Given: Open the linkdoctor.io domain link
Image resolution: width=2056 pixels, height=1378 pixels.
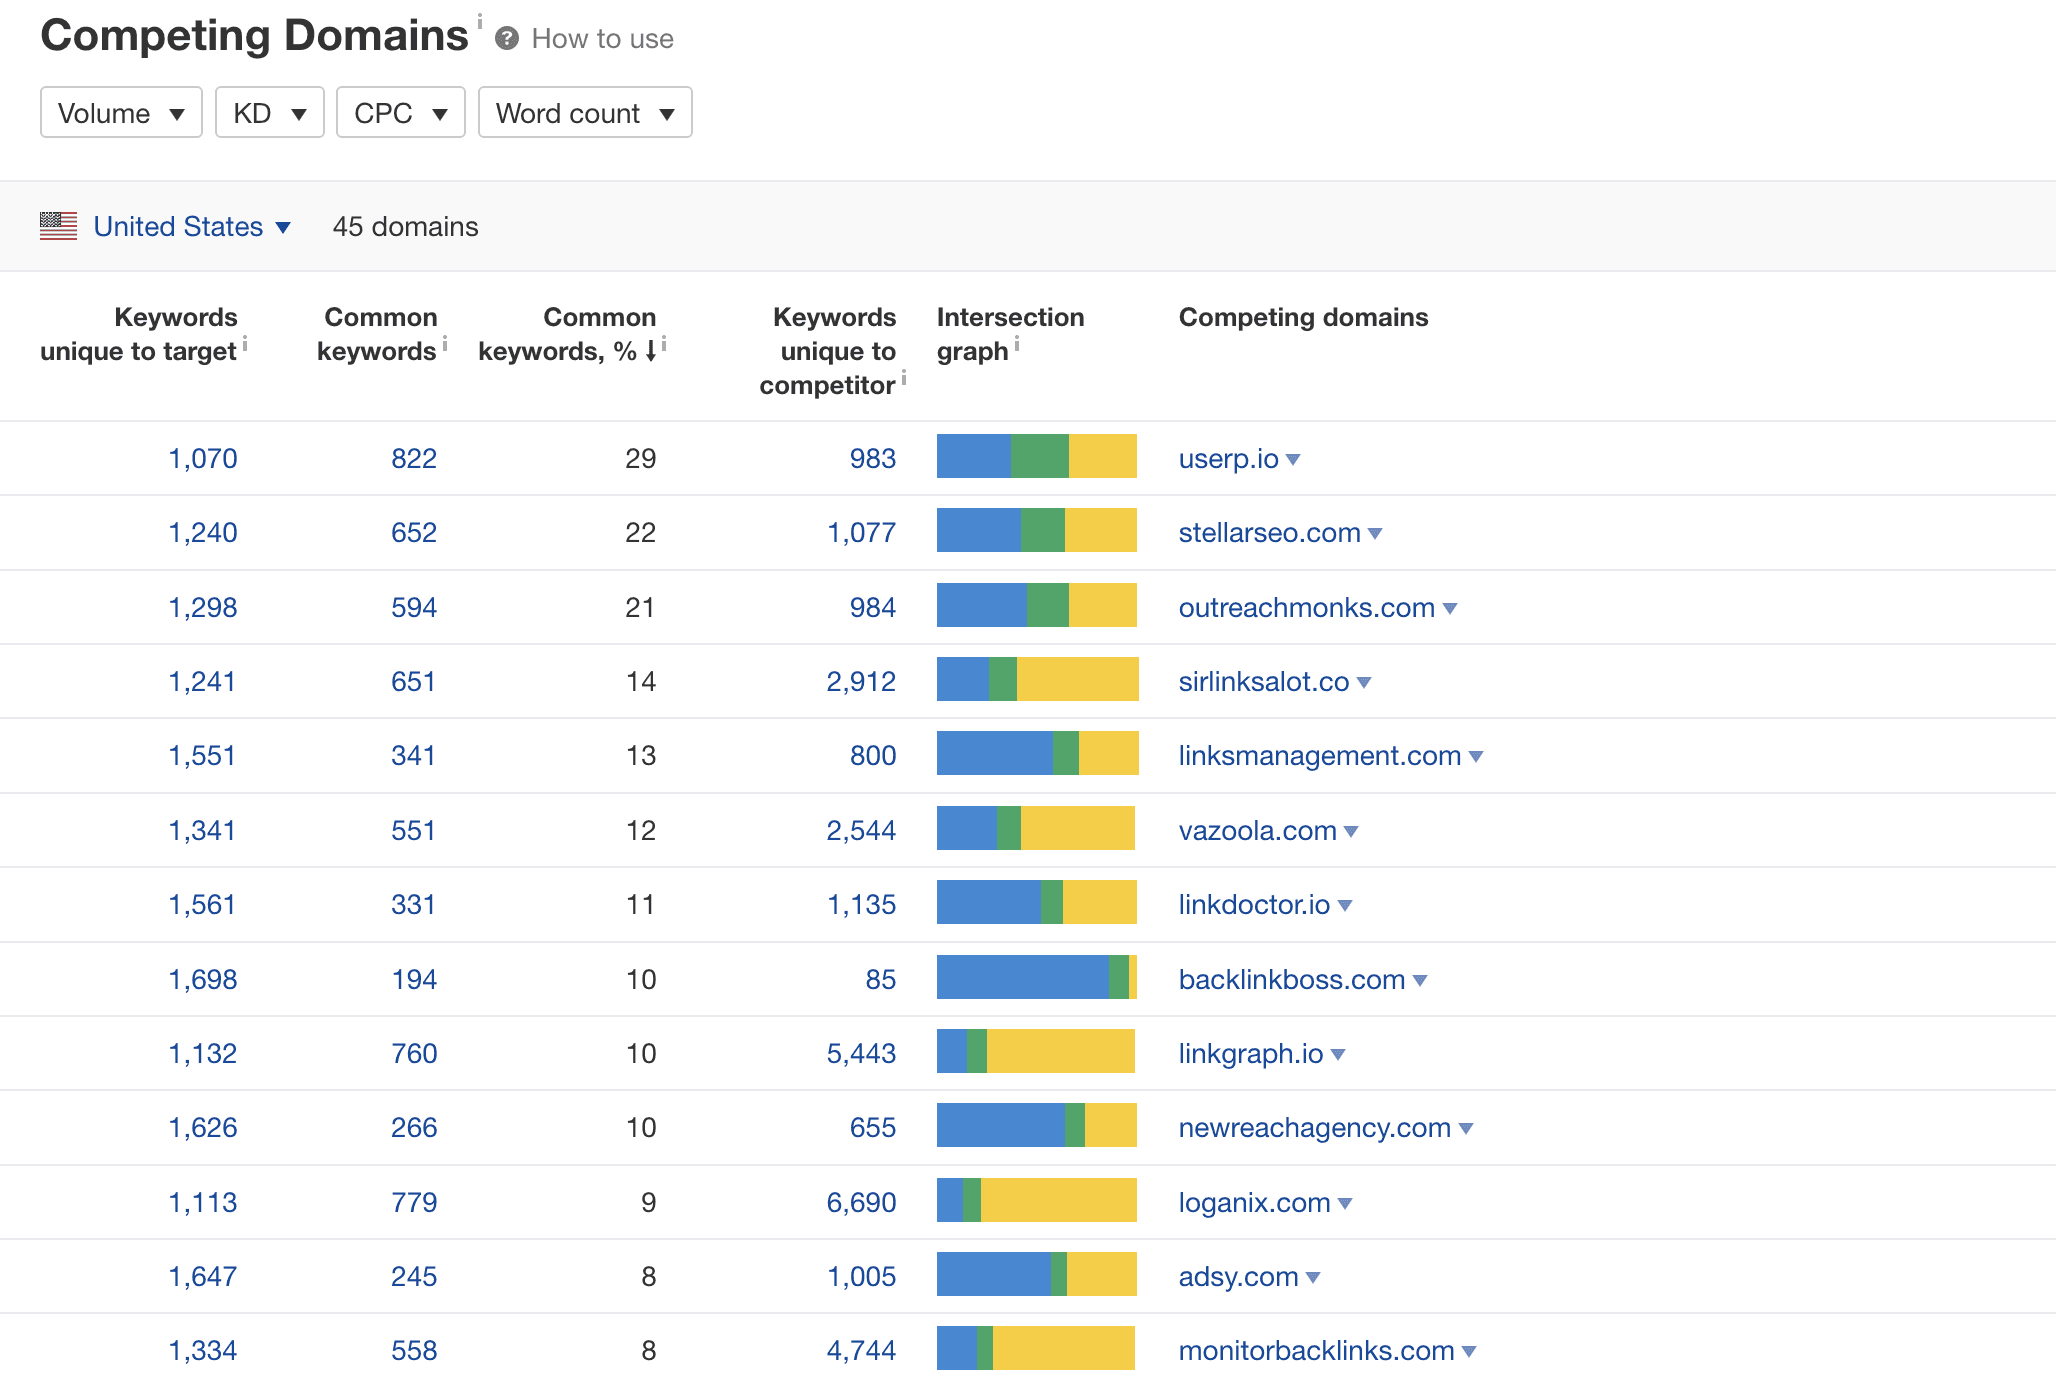Looking at the screenshot, I should tap(1254, 905).
